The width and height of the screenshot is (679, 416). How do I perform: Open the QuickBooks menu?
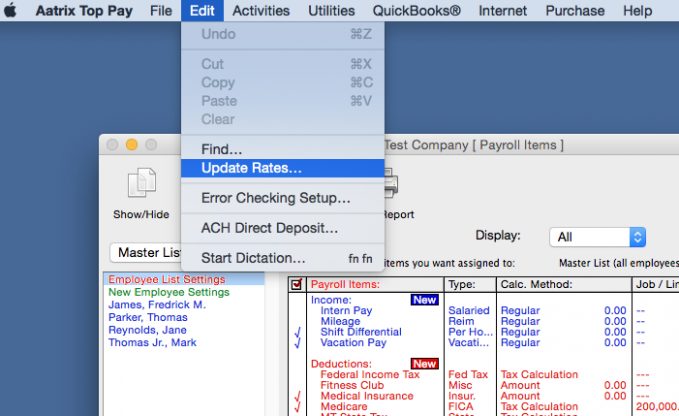[417, 11]
